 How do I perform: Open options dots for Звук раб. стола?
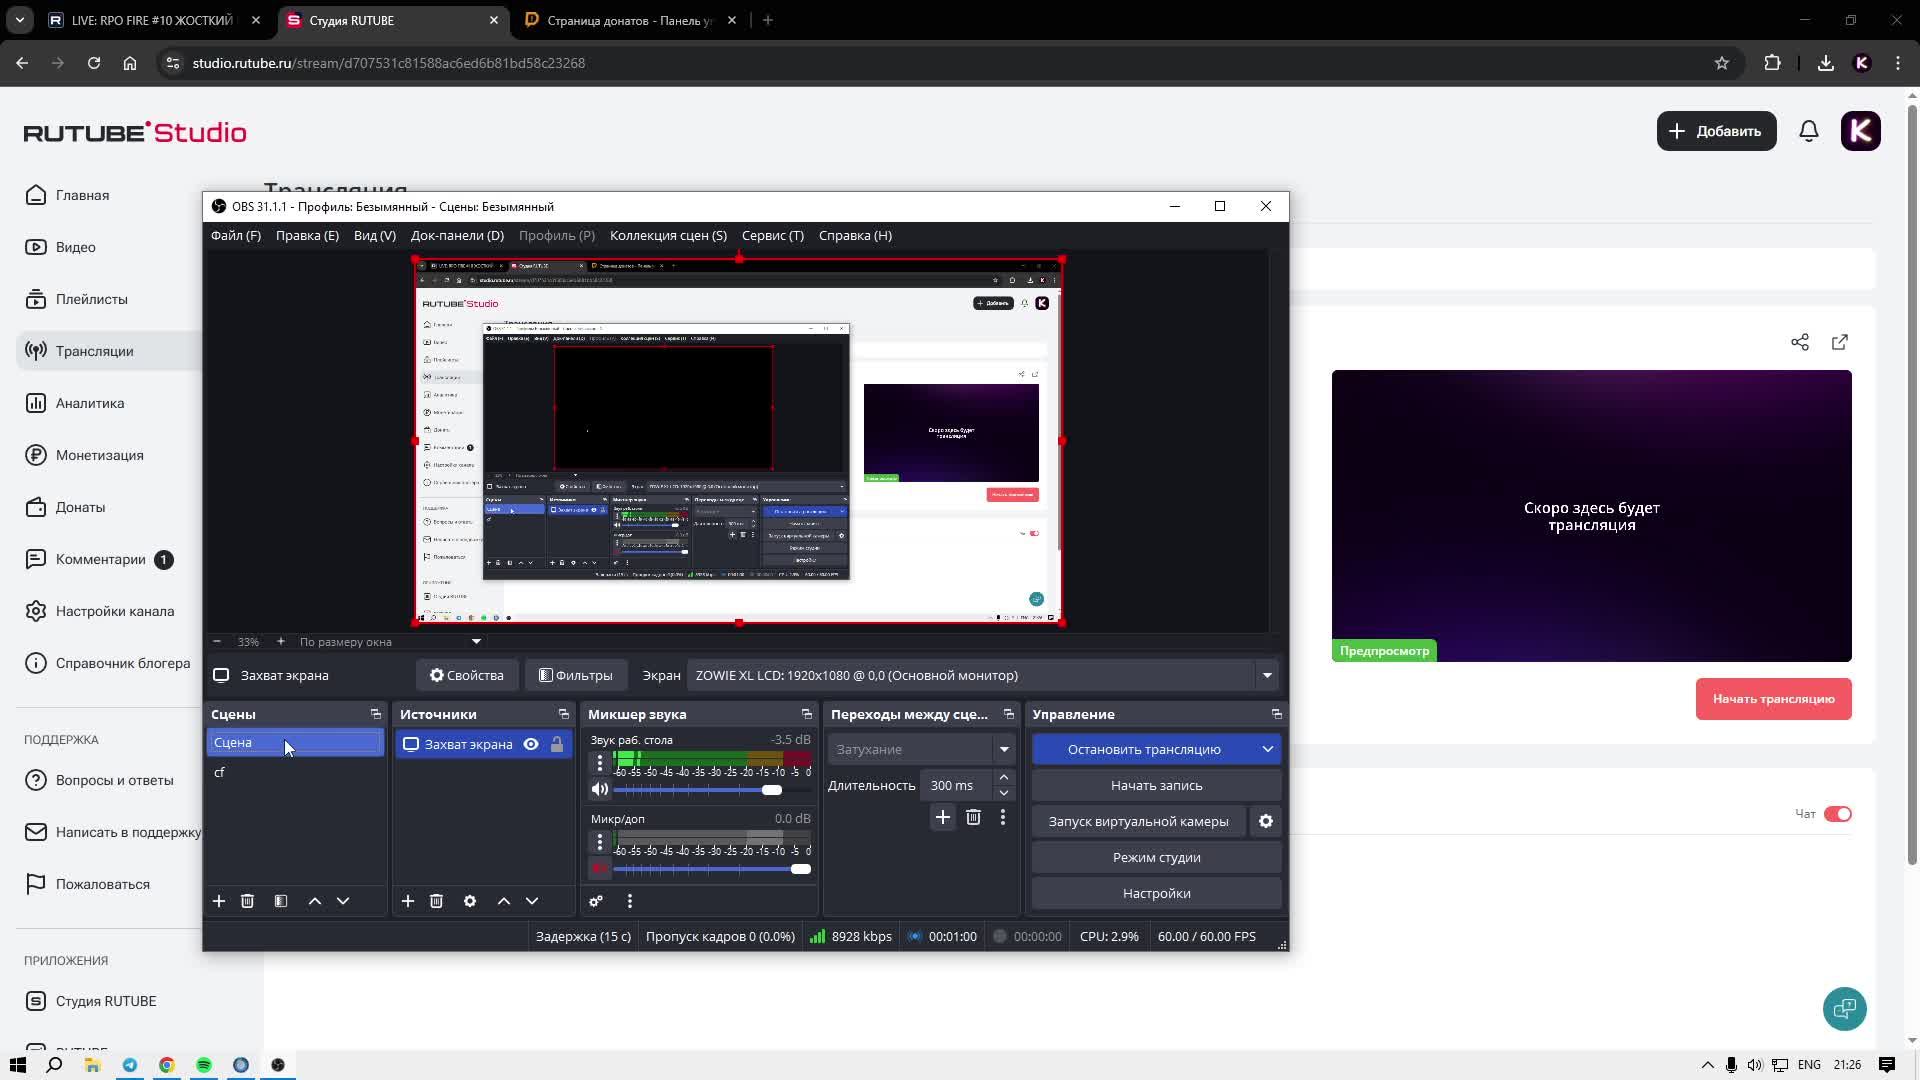pos(600,763)
